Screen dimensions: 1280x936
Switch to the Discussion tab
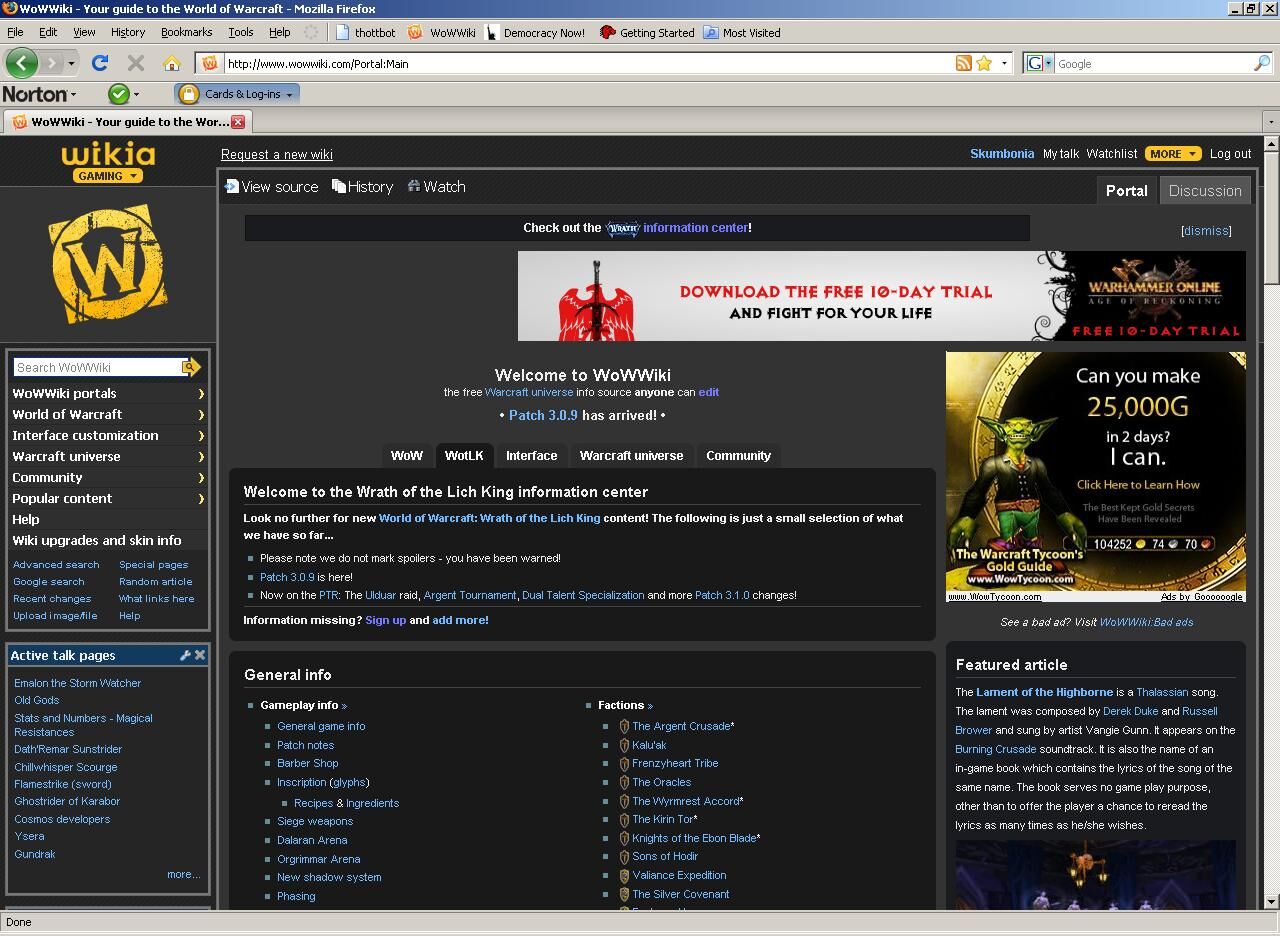point(1205,190)
